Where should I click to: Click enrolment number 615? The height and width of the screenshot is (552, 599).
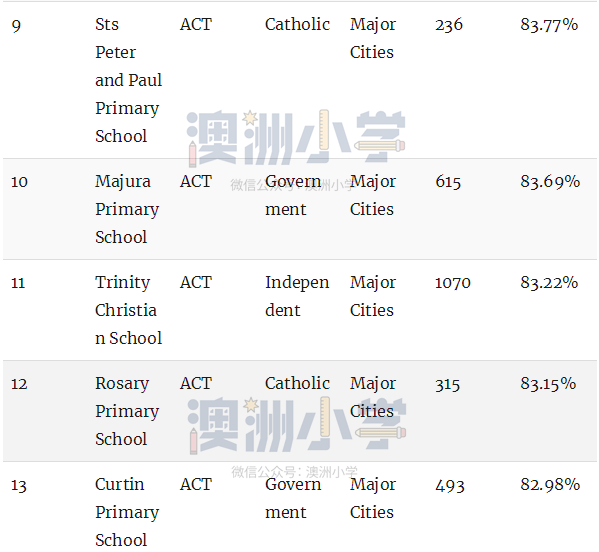pyautogui.click(x=448, y=181)
